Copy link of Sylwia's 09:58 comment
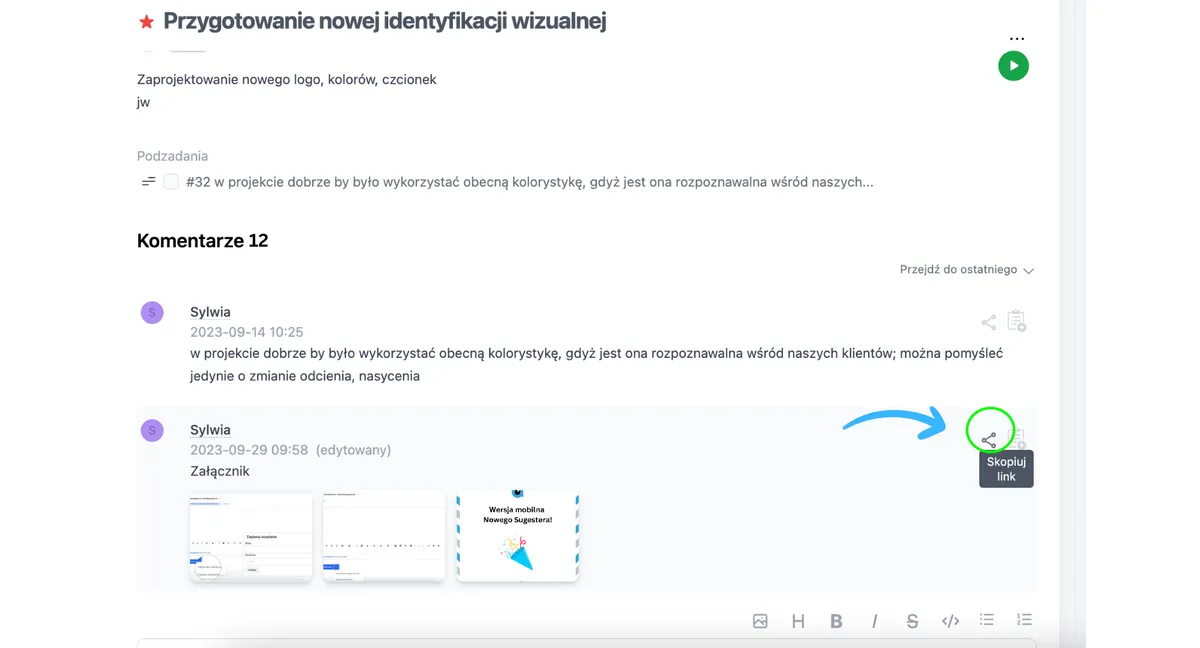This screenshot has height=648, width=1200. click(989, 440)
